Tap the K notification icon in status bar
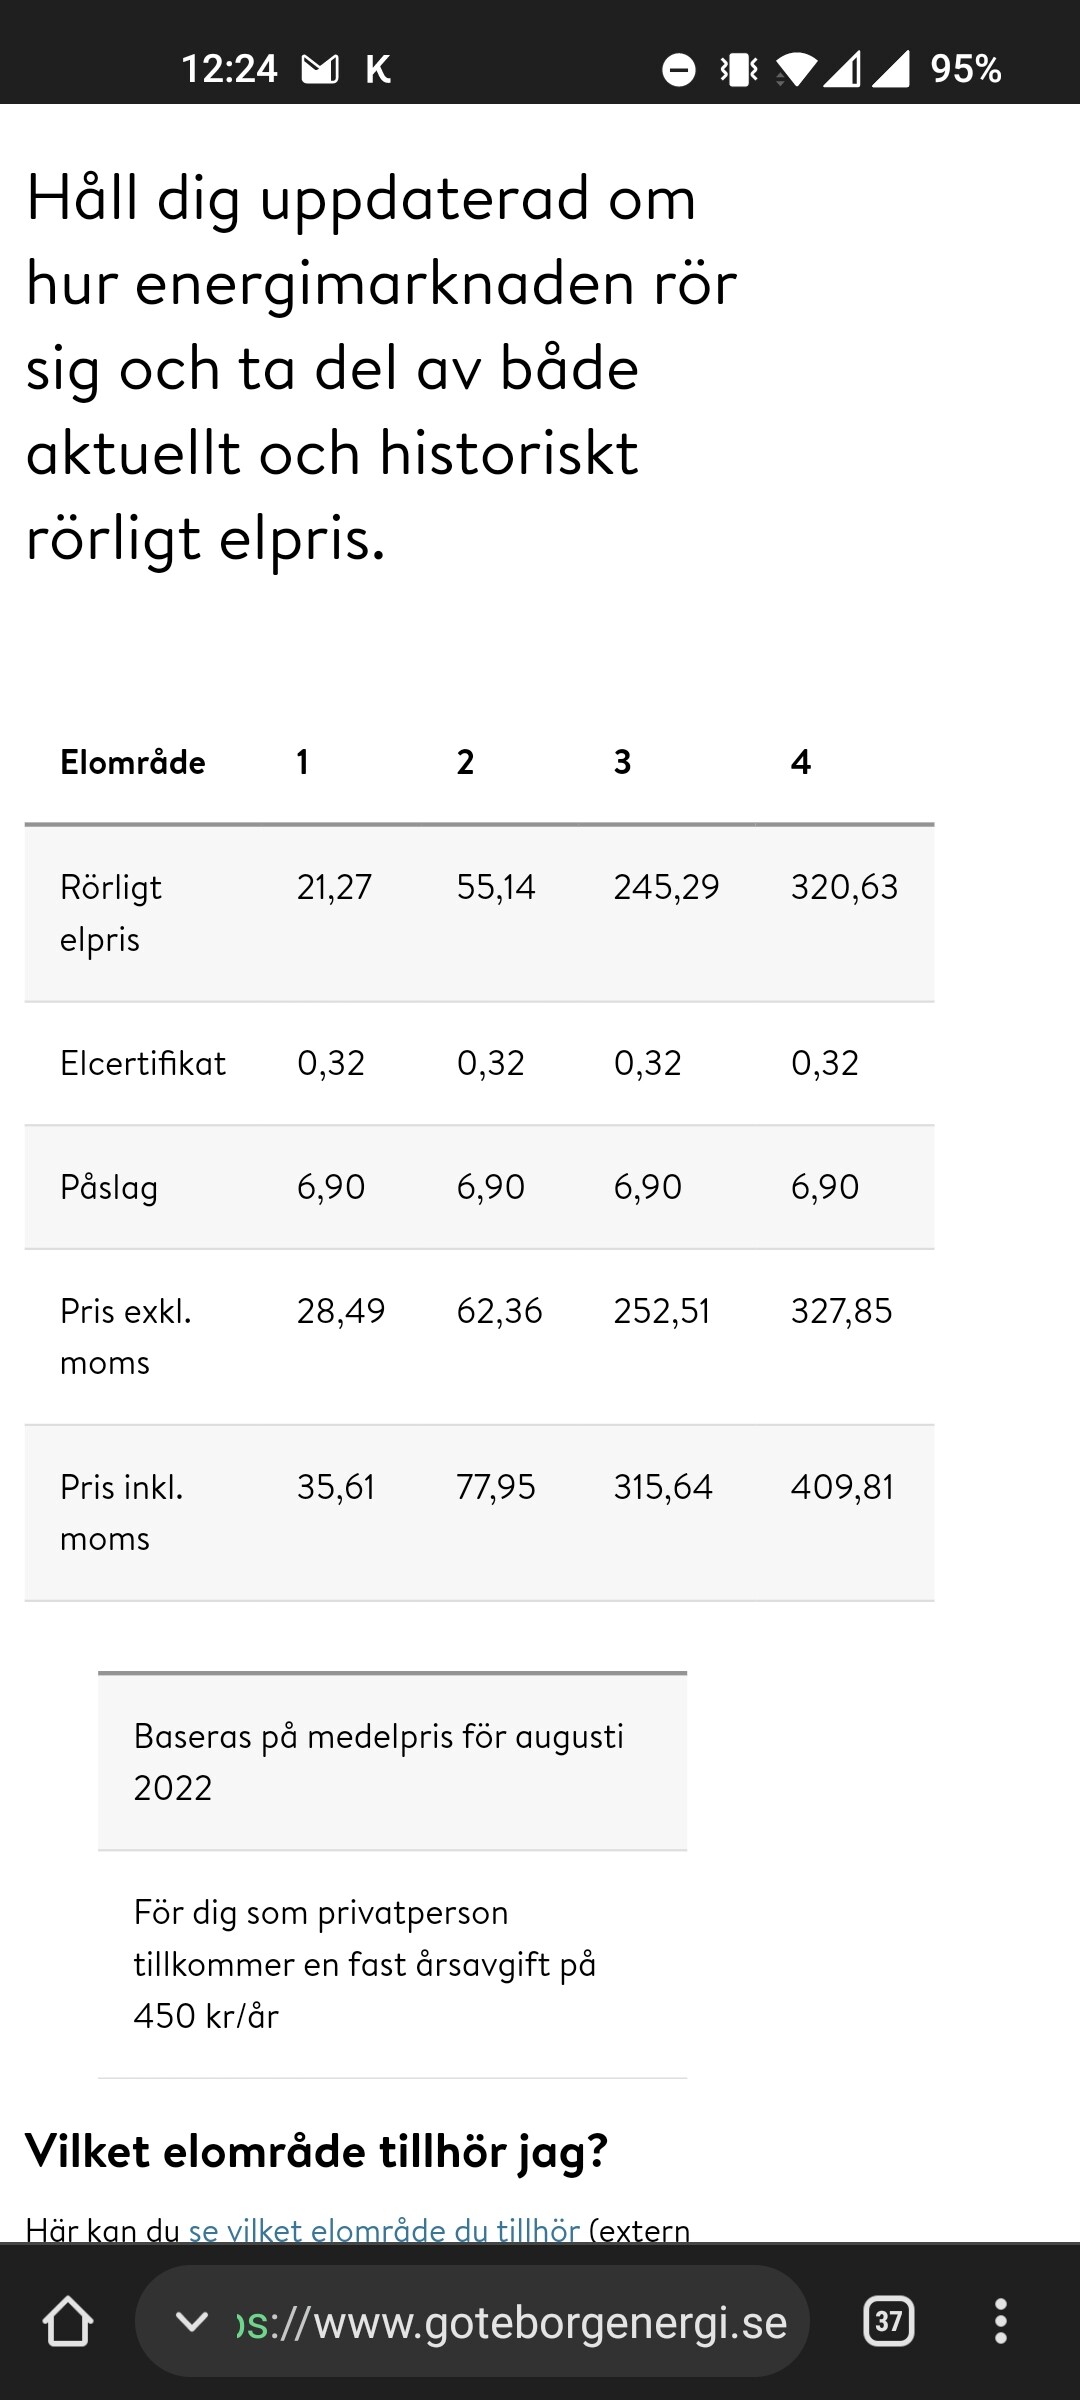 coord(378,69)
